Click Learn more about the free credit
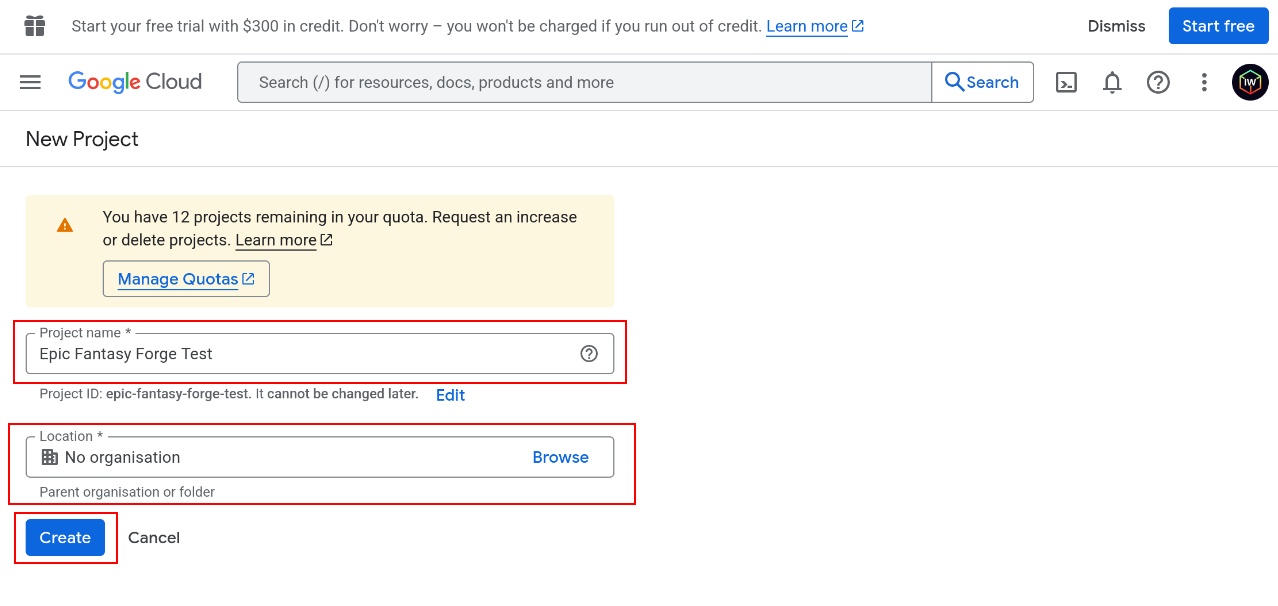1278x606 pixels. point(807,25)
